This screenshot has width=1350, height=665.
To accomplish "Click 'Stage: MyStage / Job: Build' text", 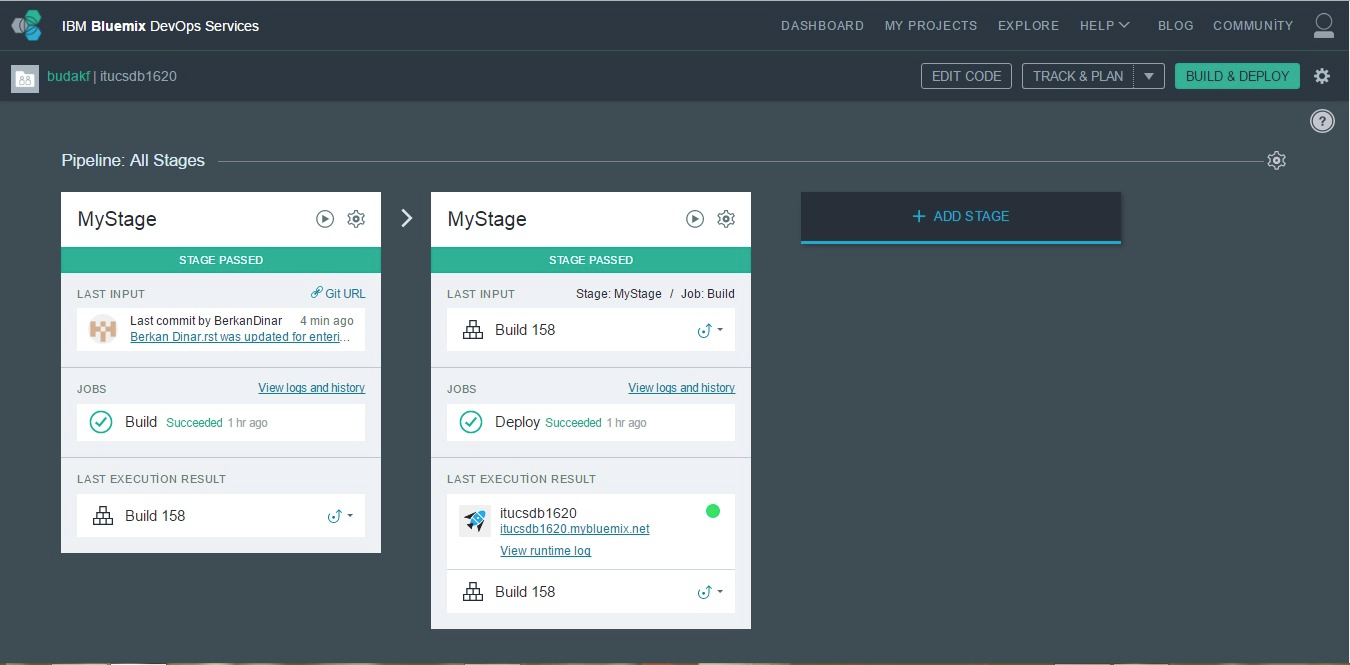I will 655,294.
